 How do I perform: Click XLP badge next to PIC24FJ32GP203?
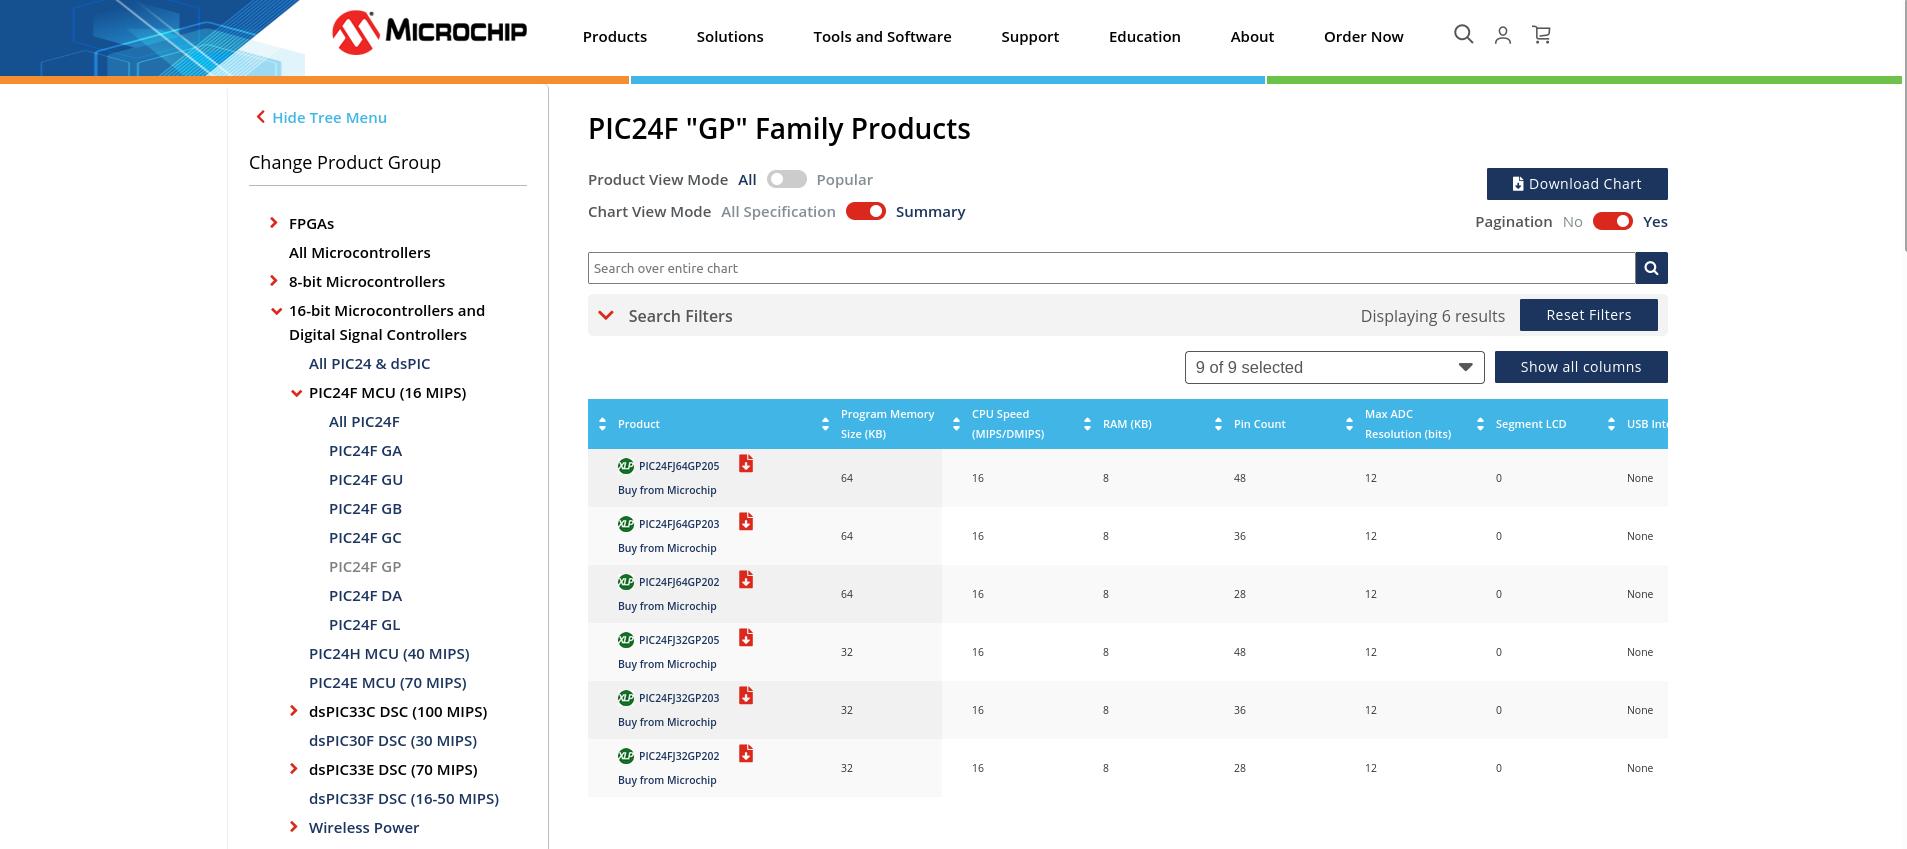click(x=626, y=698)
